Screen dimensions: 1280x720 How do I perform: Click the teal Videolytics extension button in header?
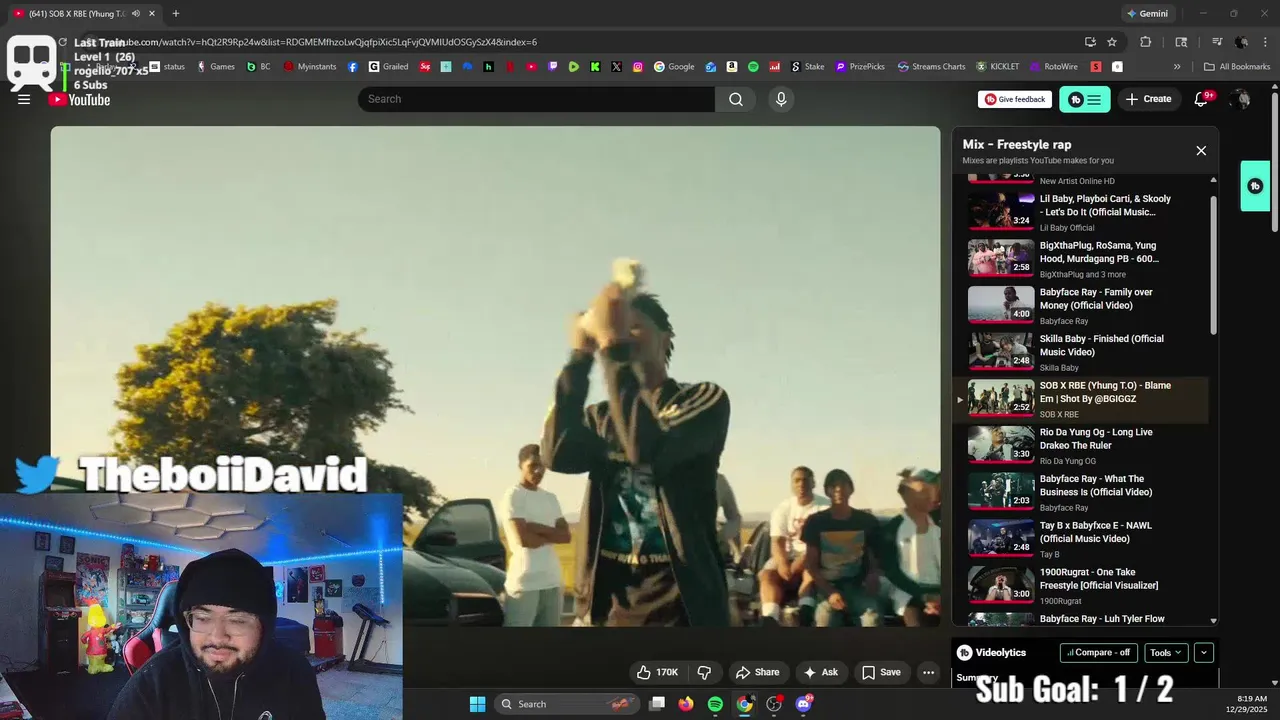1085,99
